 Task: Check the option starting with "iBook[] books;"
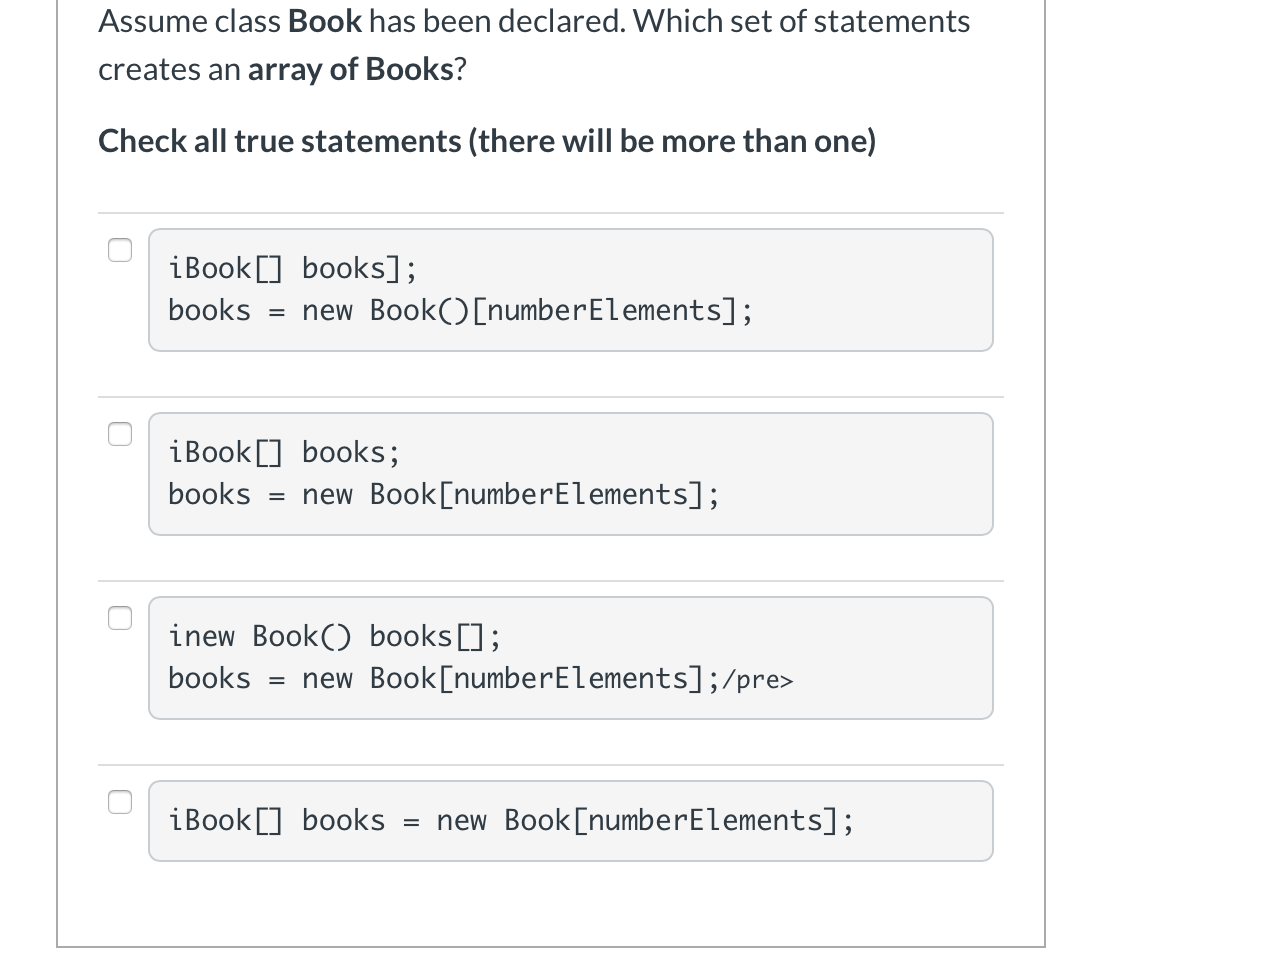tap(119, 434)
